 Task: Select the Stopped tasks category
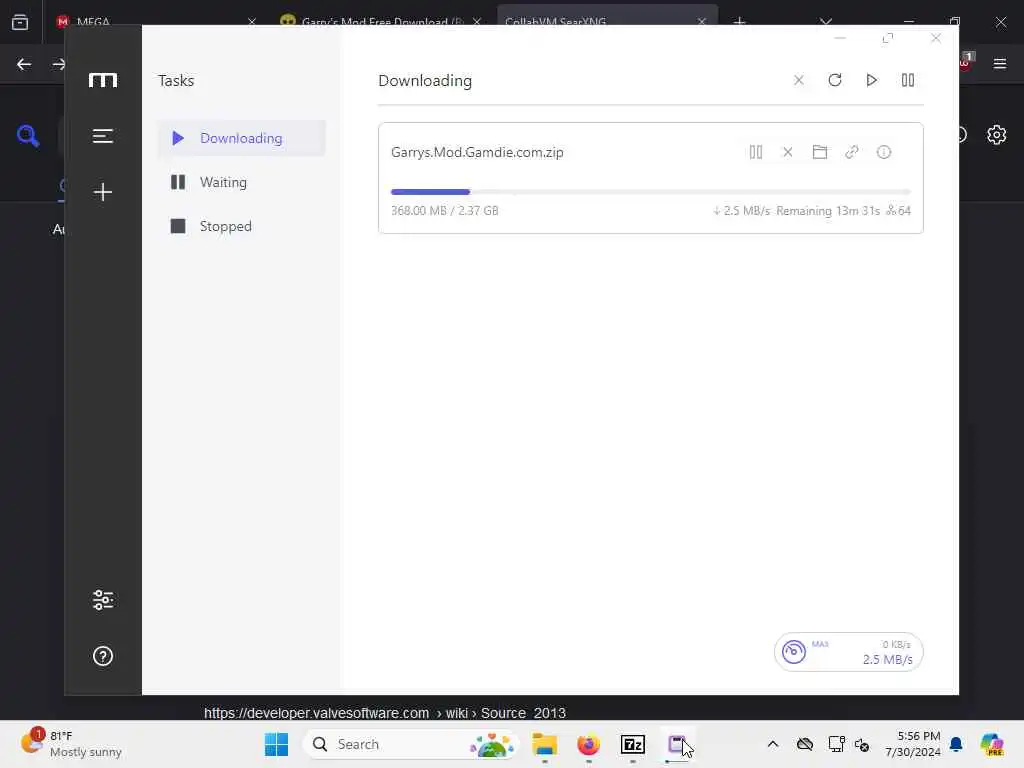(242, 226)
